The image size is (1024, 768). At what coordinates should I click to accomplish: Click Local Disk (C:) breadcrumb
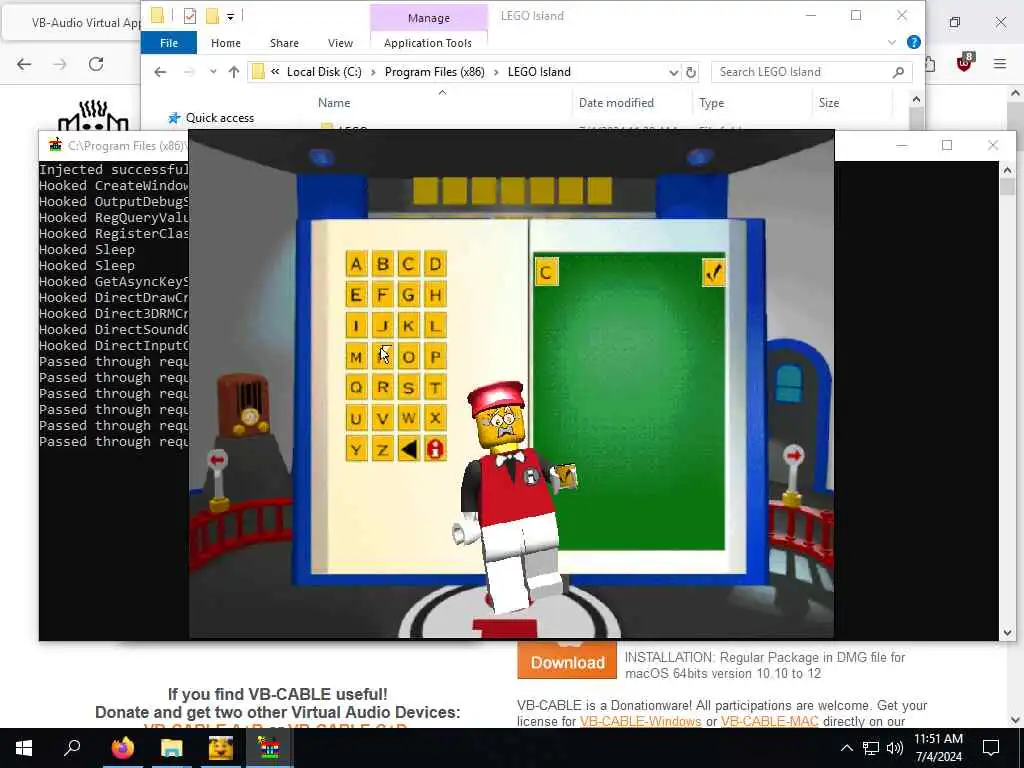tap(324, 72)
